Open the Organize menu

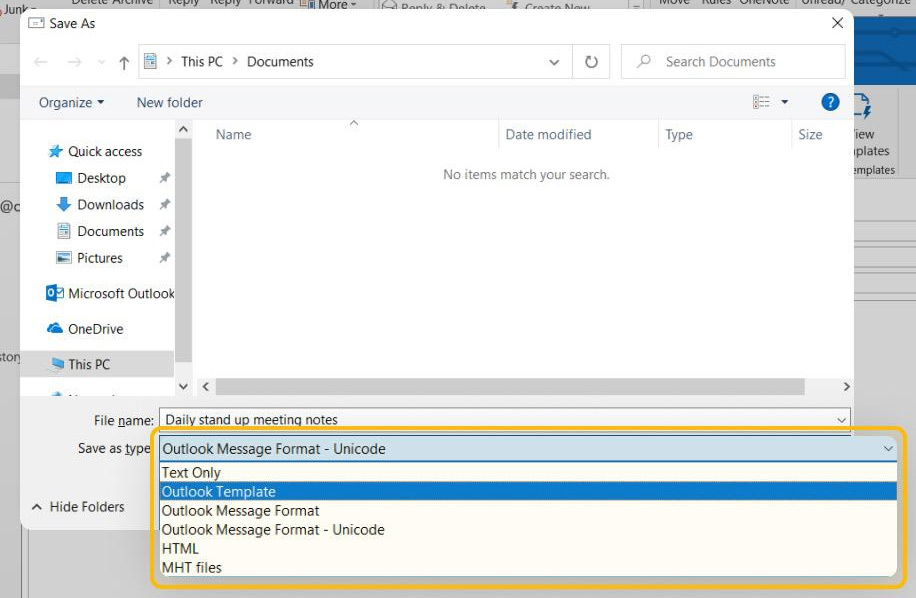click(69, 102)
